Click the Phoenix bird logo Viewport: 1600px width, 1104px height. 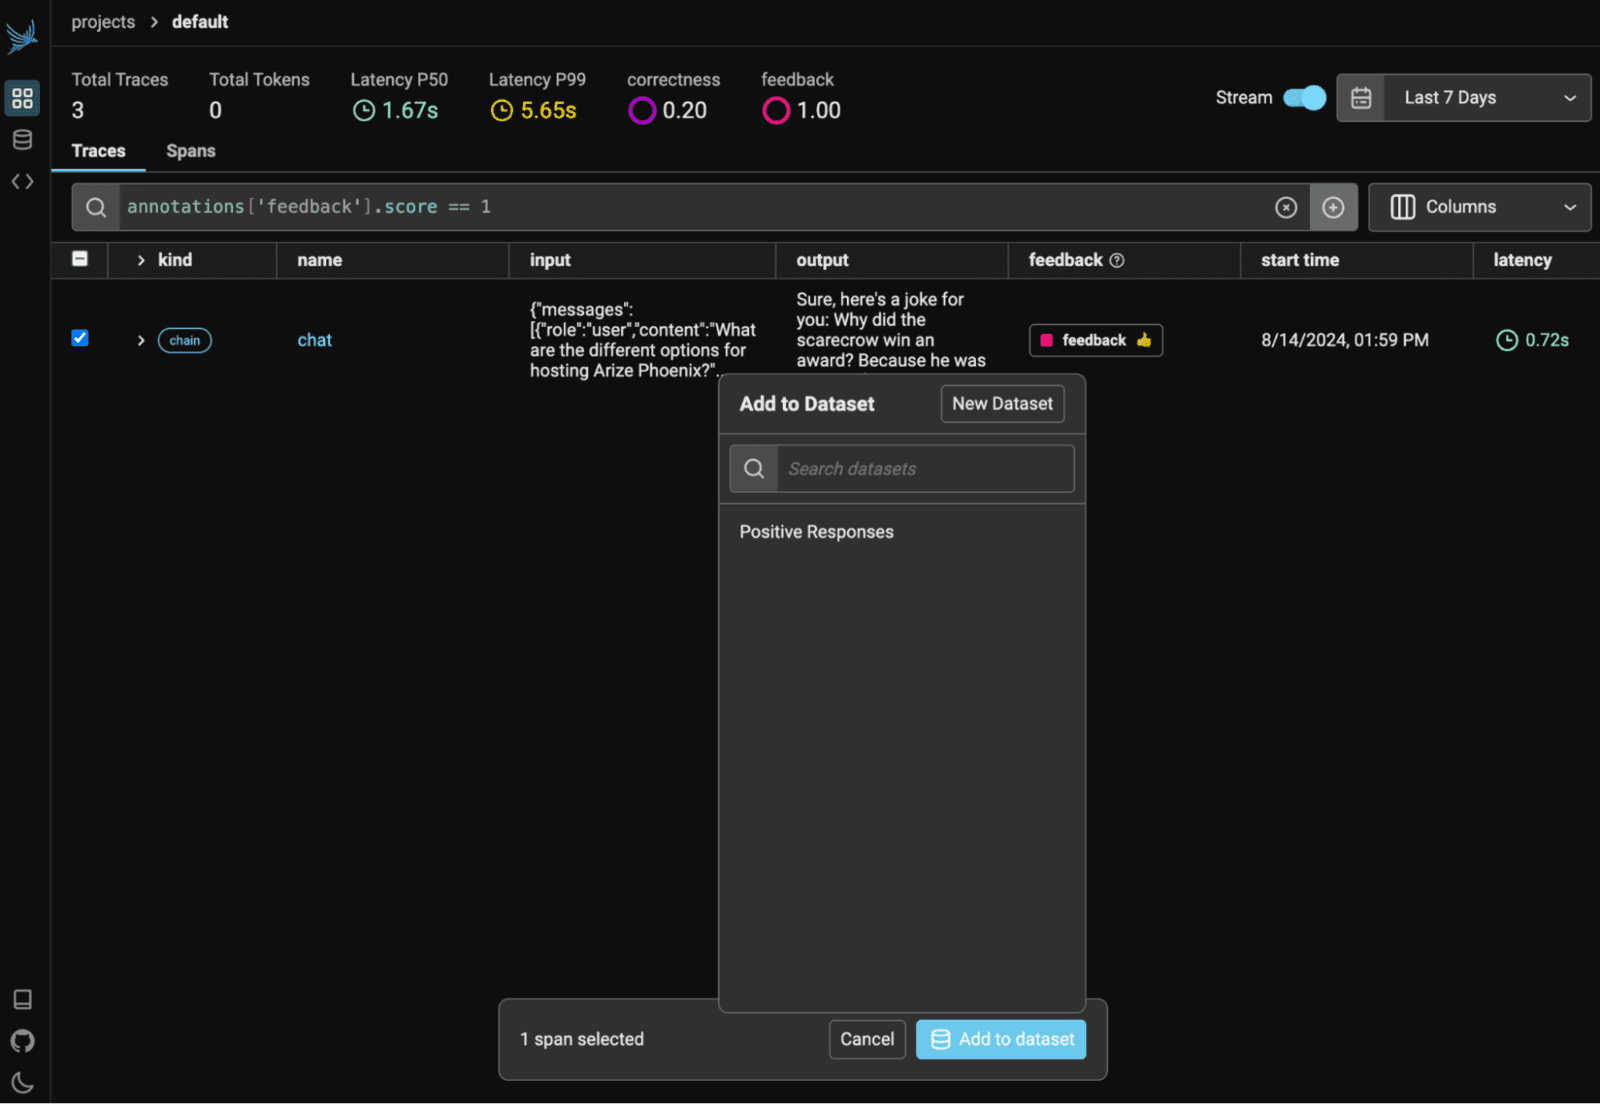coord(22,36)
